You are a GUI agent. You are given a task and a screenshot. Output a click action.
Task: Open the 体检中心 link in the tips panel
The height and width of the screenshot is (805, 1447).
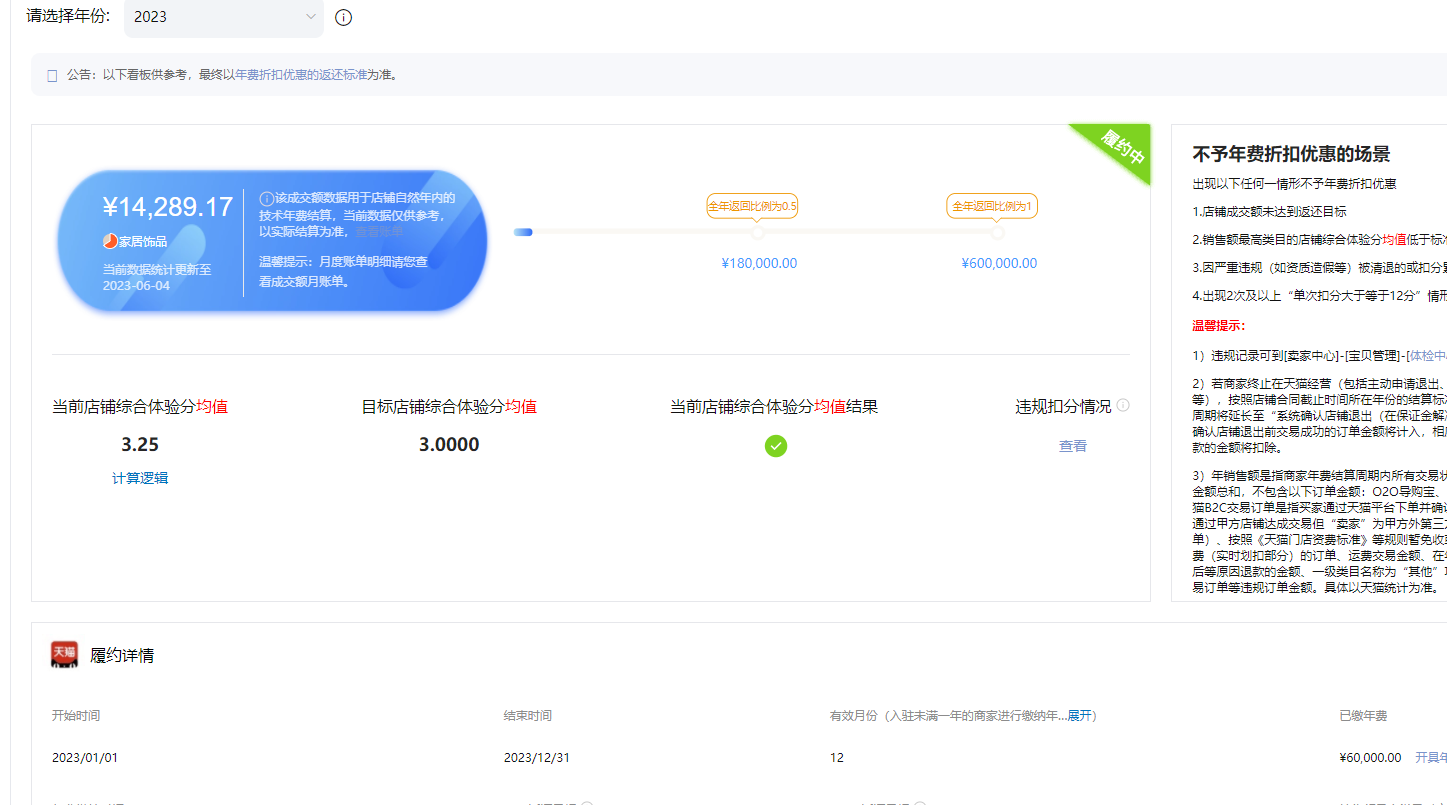1428,355
